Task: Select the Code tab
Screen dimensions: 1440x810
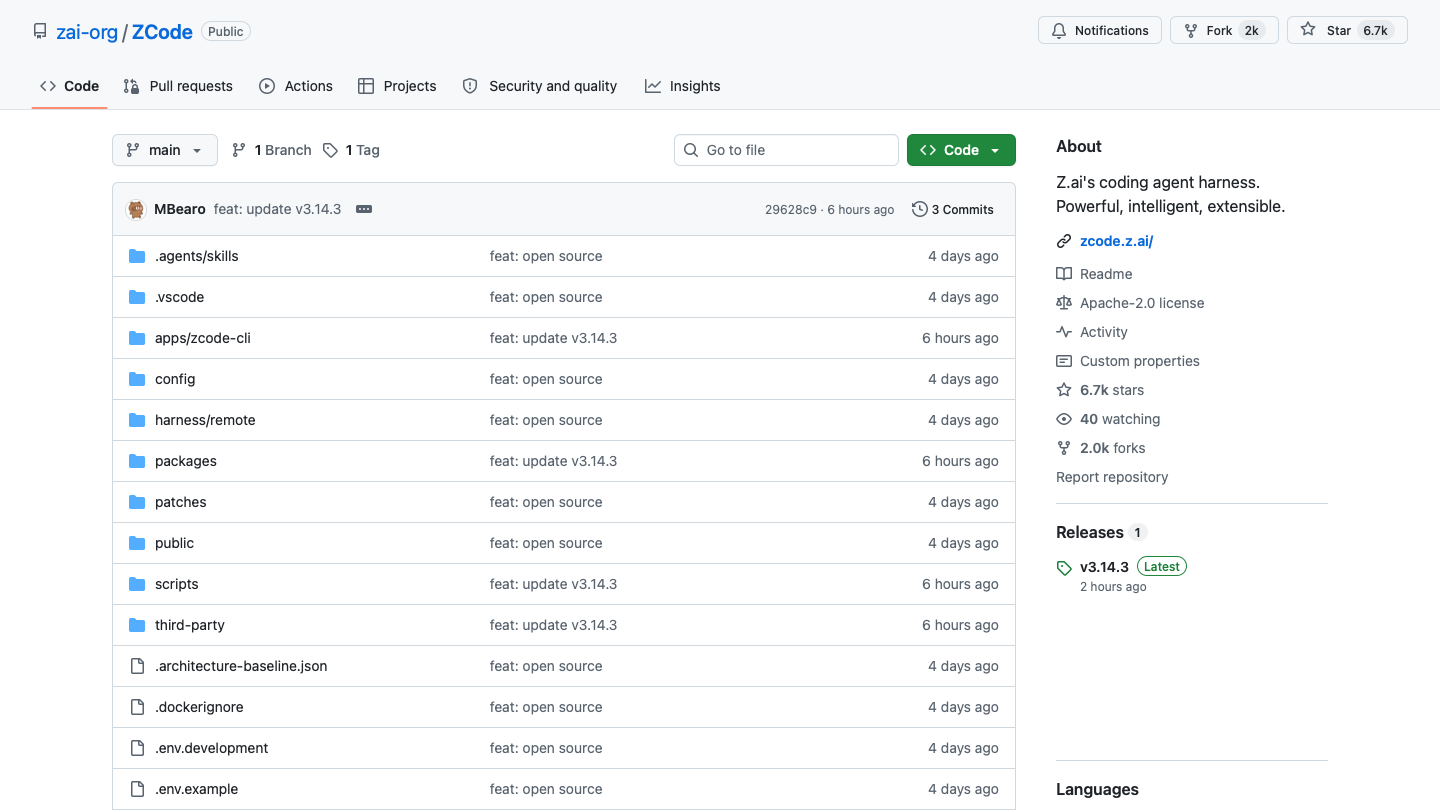Action: click(69, 86)
